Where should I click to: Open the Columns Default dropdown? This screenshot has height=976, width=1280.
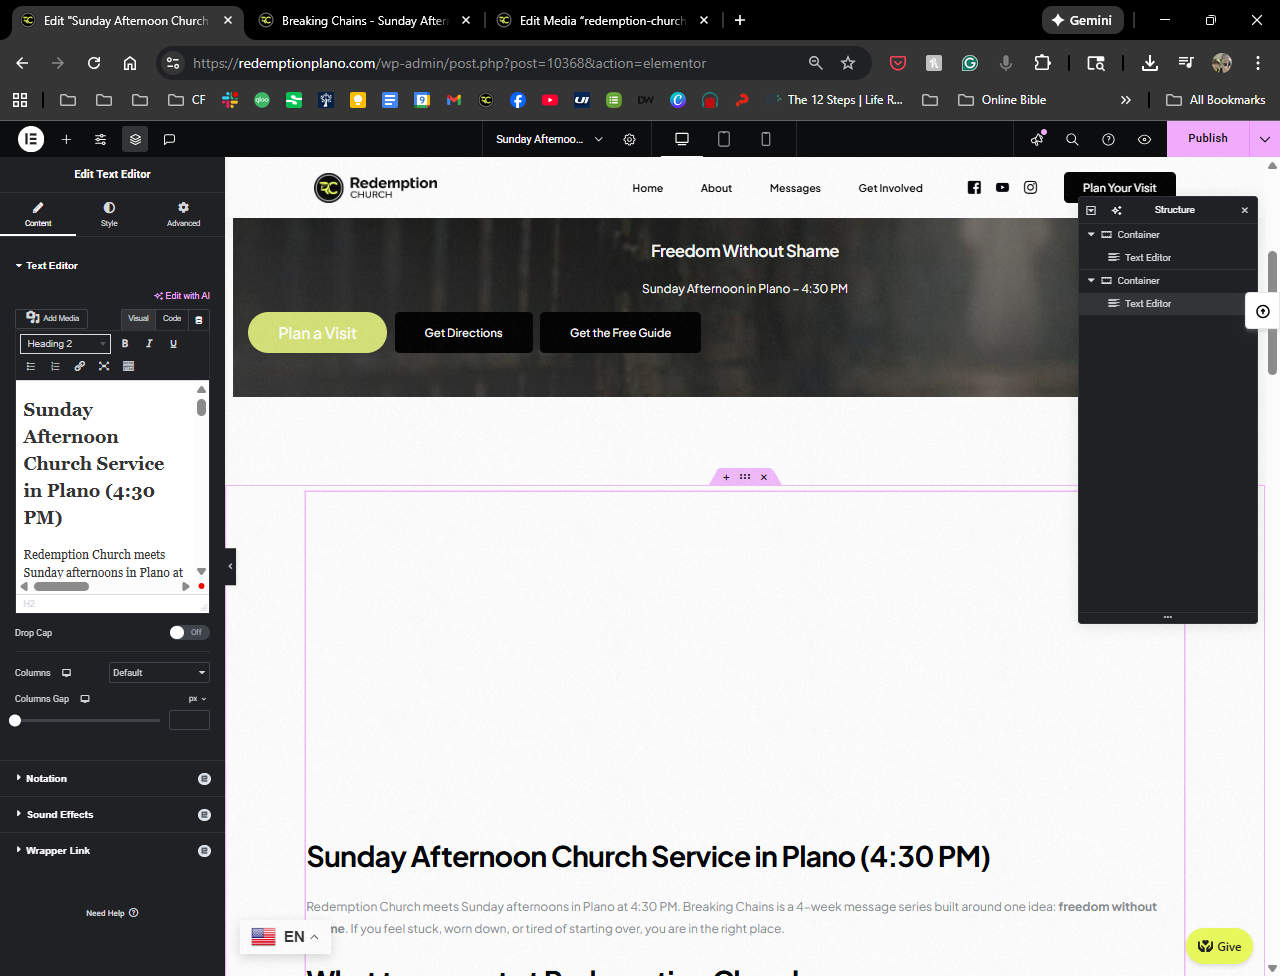click(159, 673)
